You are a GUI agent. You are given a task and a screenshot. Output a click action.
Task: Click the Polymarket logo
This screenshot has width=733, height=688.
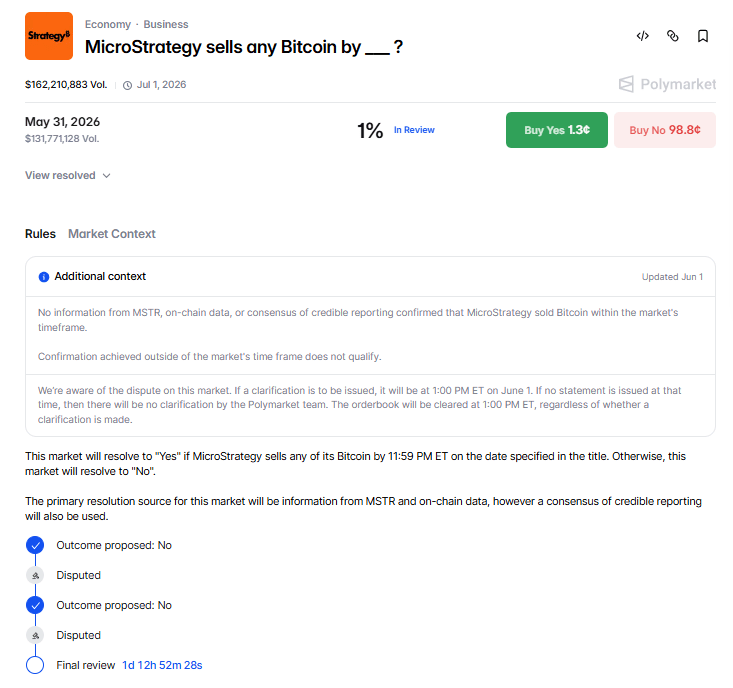667,84
